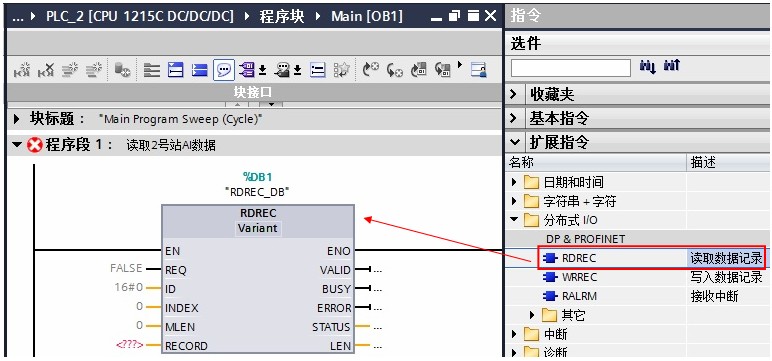Screen dimensions: 772x361
Task: Close all networks using toolbar icon
Action: click(199, 70)
